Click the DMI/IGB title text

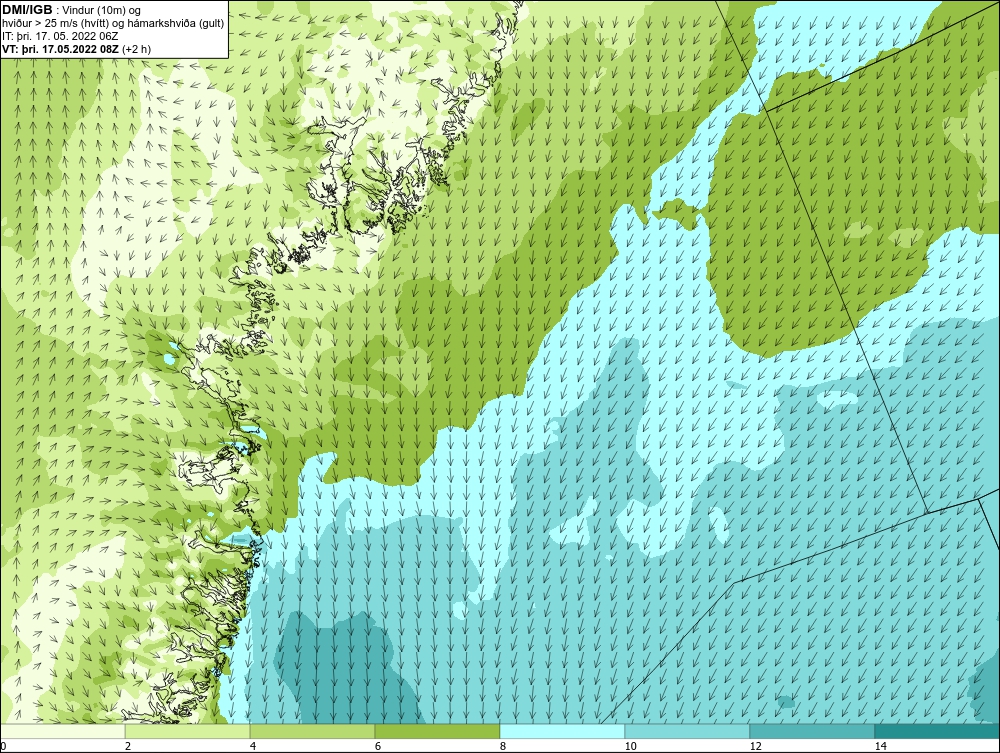point(27,10)
